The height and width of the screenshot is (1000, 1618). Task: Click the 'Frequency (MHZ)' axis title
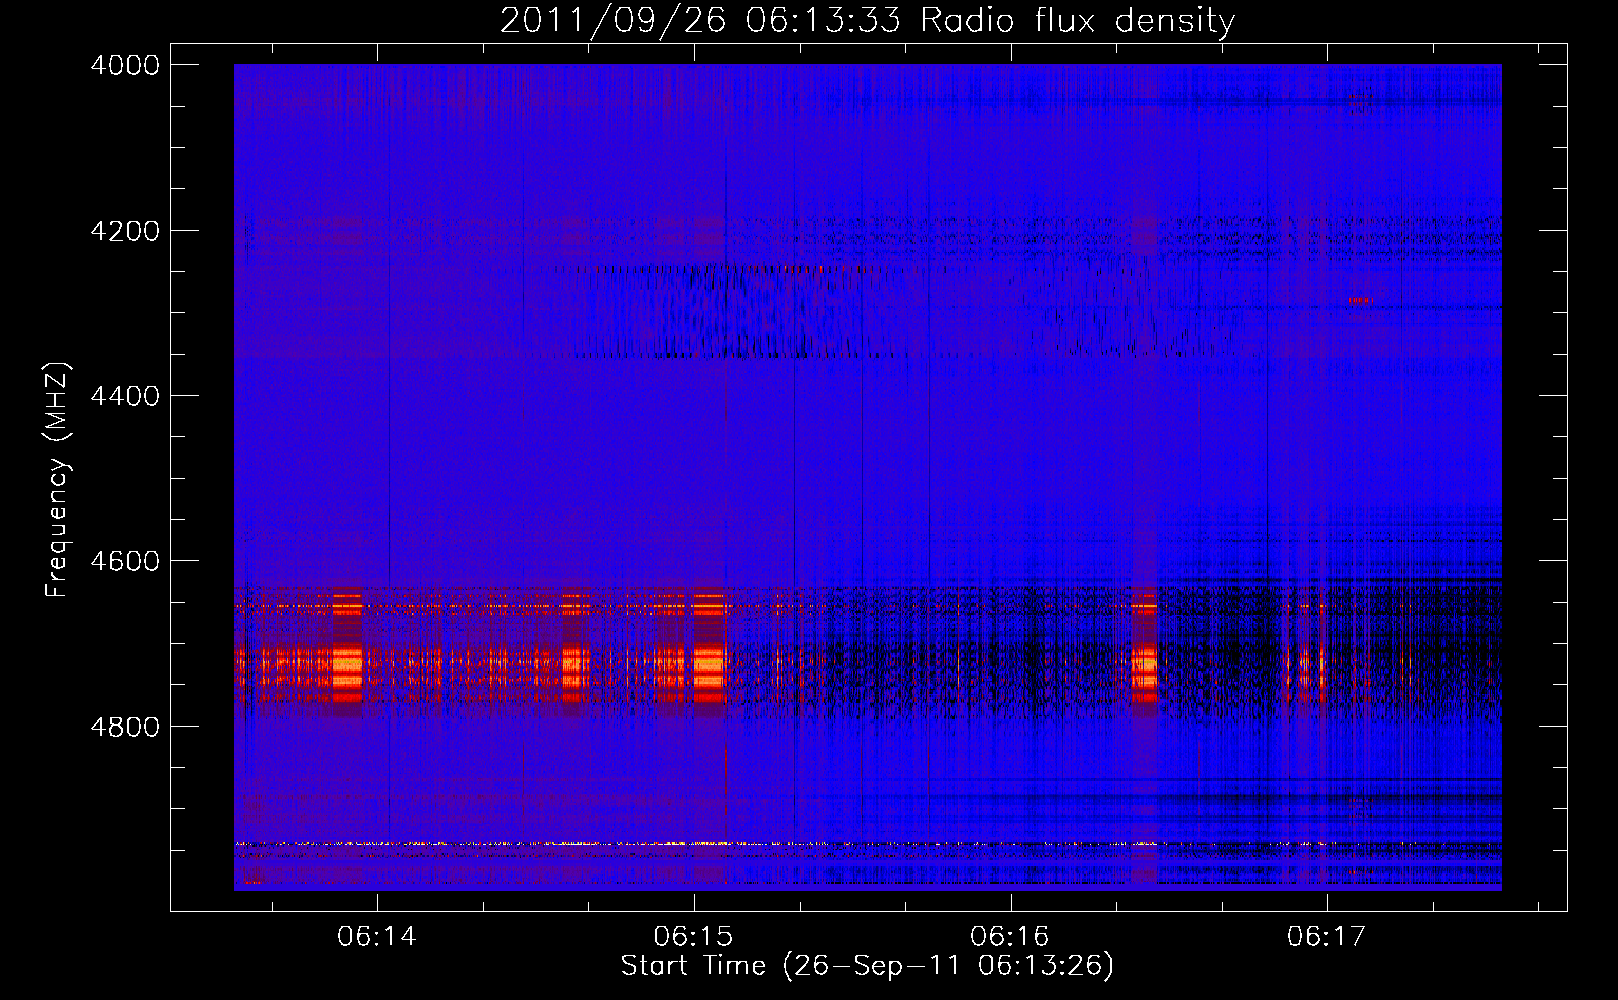58,480
